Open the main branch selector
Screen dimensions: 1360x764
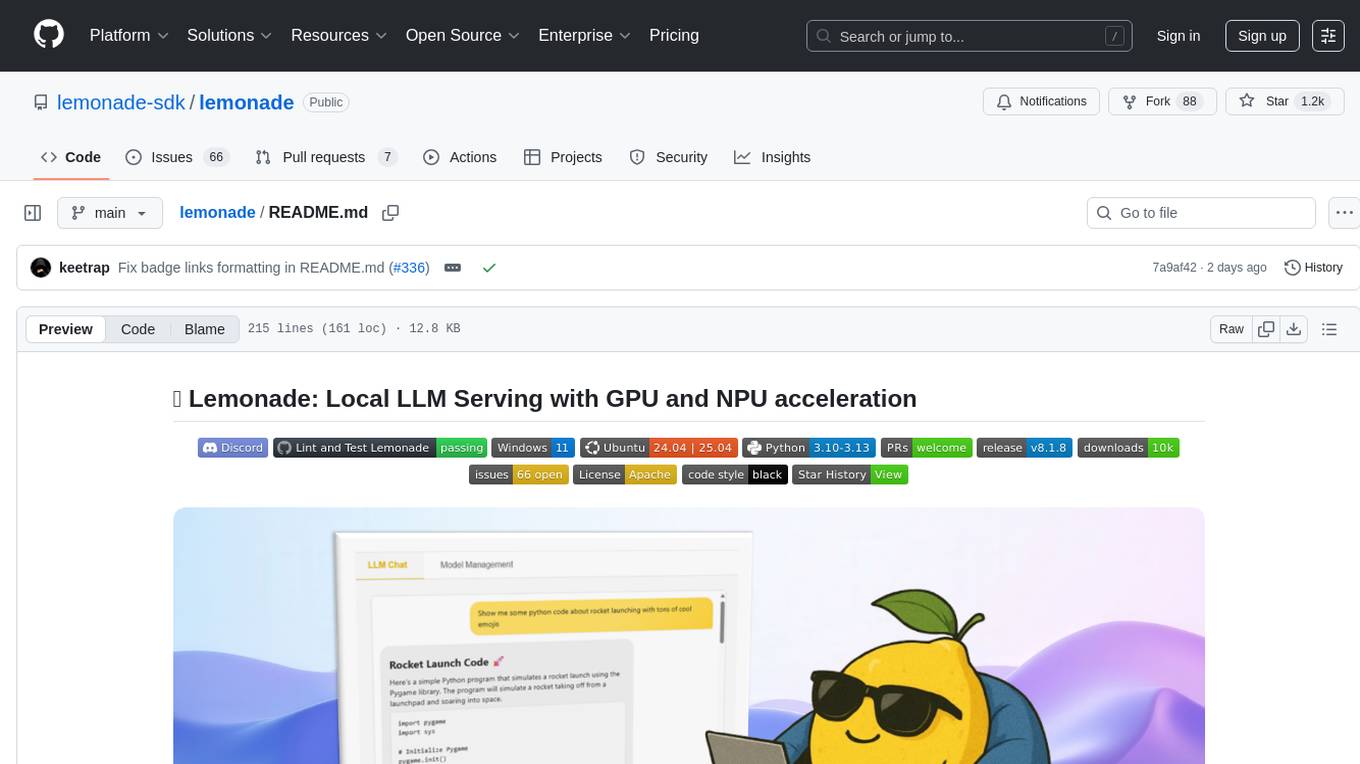coord(110,213)
